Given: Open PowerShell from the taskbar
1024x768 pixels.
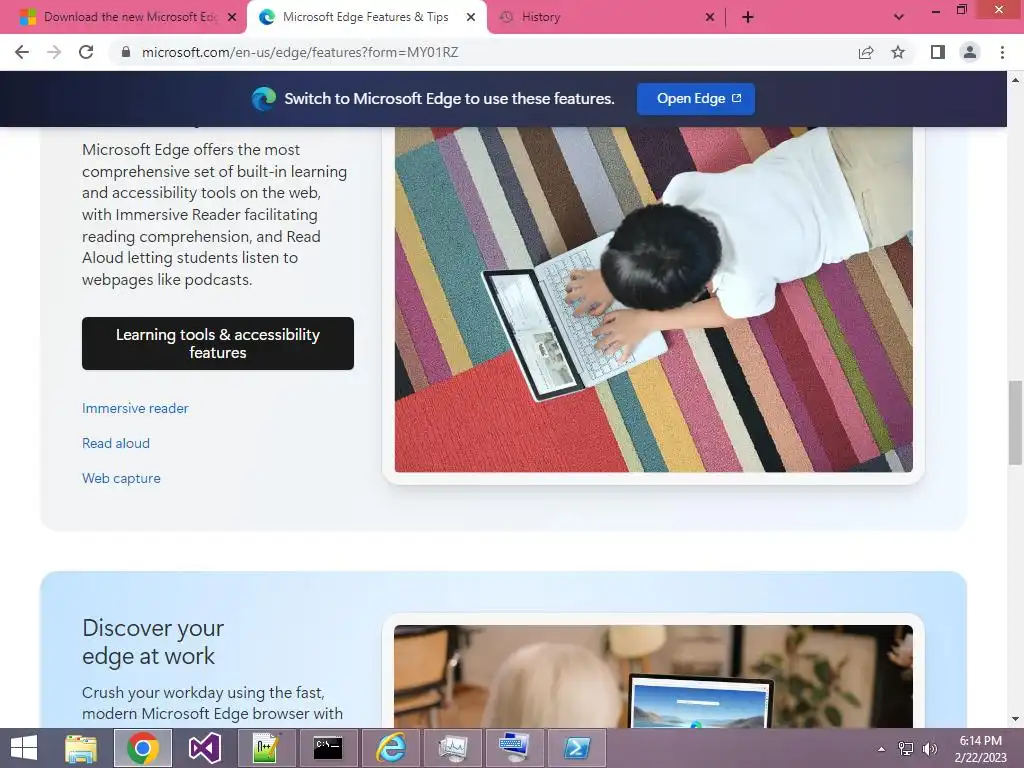Looking at the screenshot, I should pyautogui.click(x=576, y=748).
